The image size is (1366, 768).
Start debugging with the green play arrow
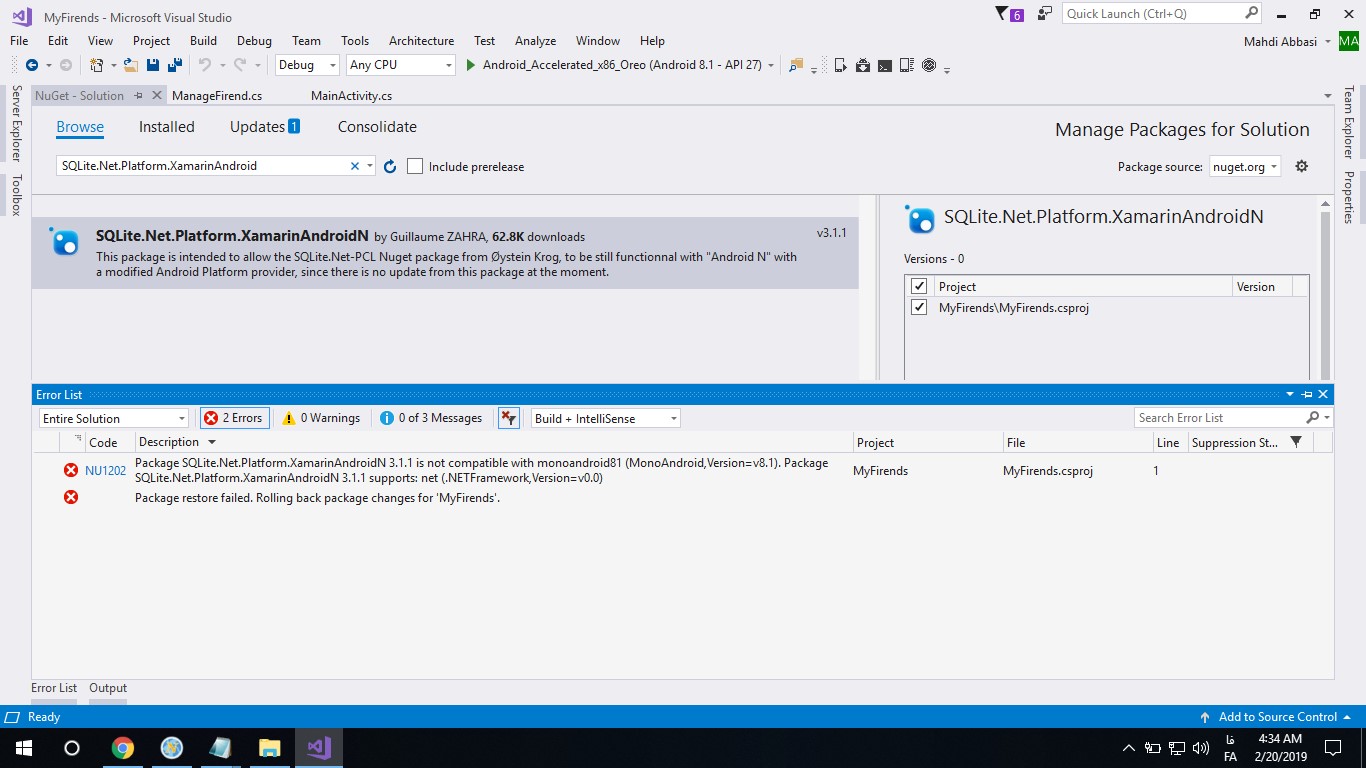[x=471, y=65]
